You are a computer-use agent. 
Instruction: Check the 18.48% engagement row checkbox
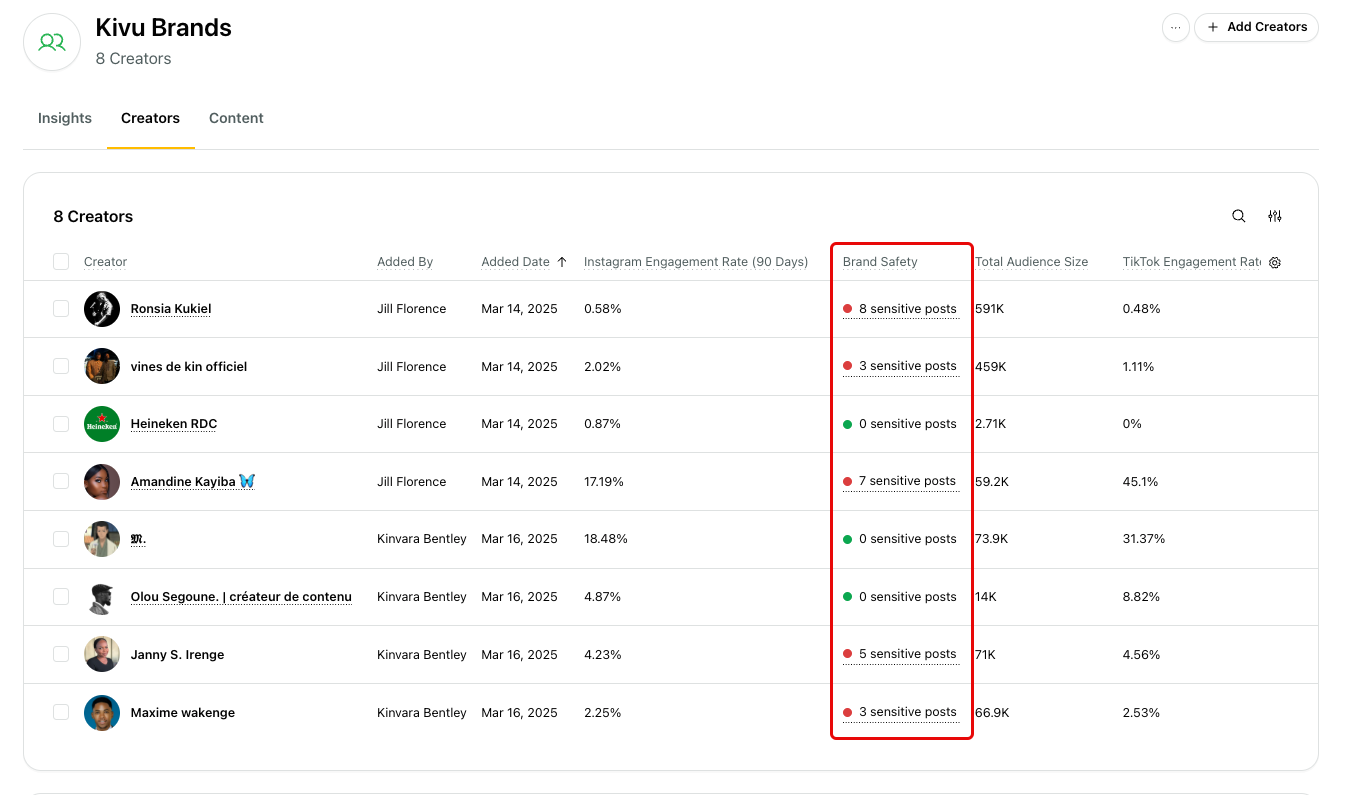point(61,539)
